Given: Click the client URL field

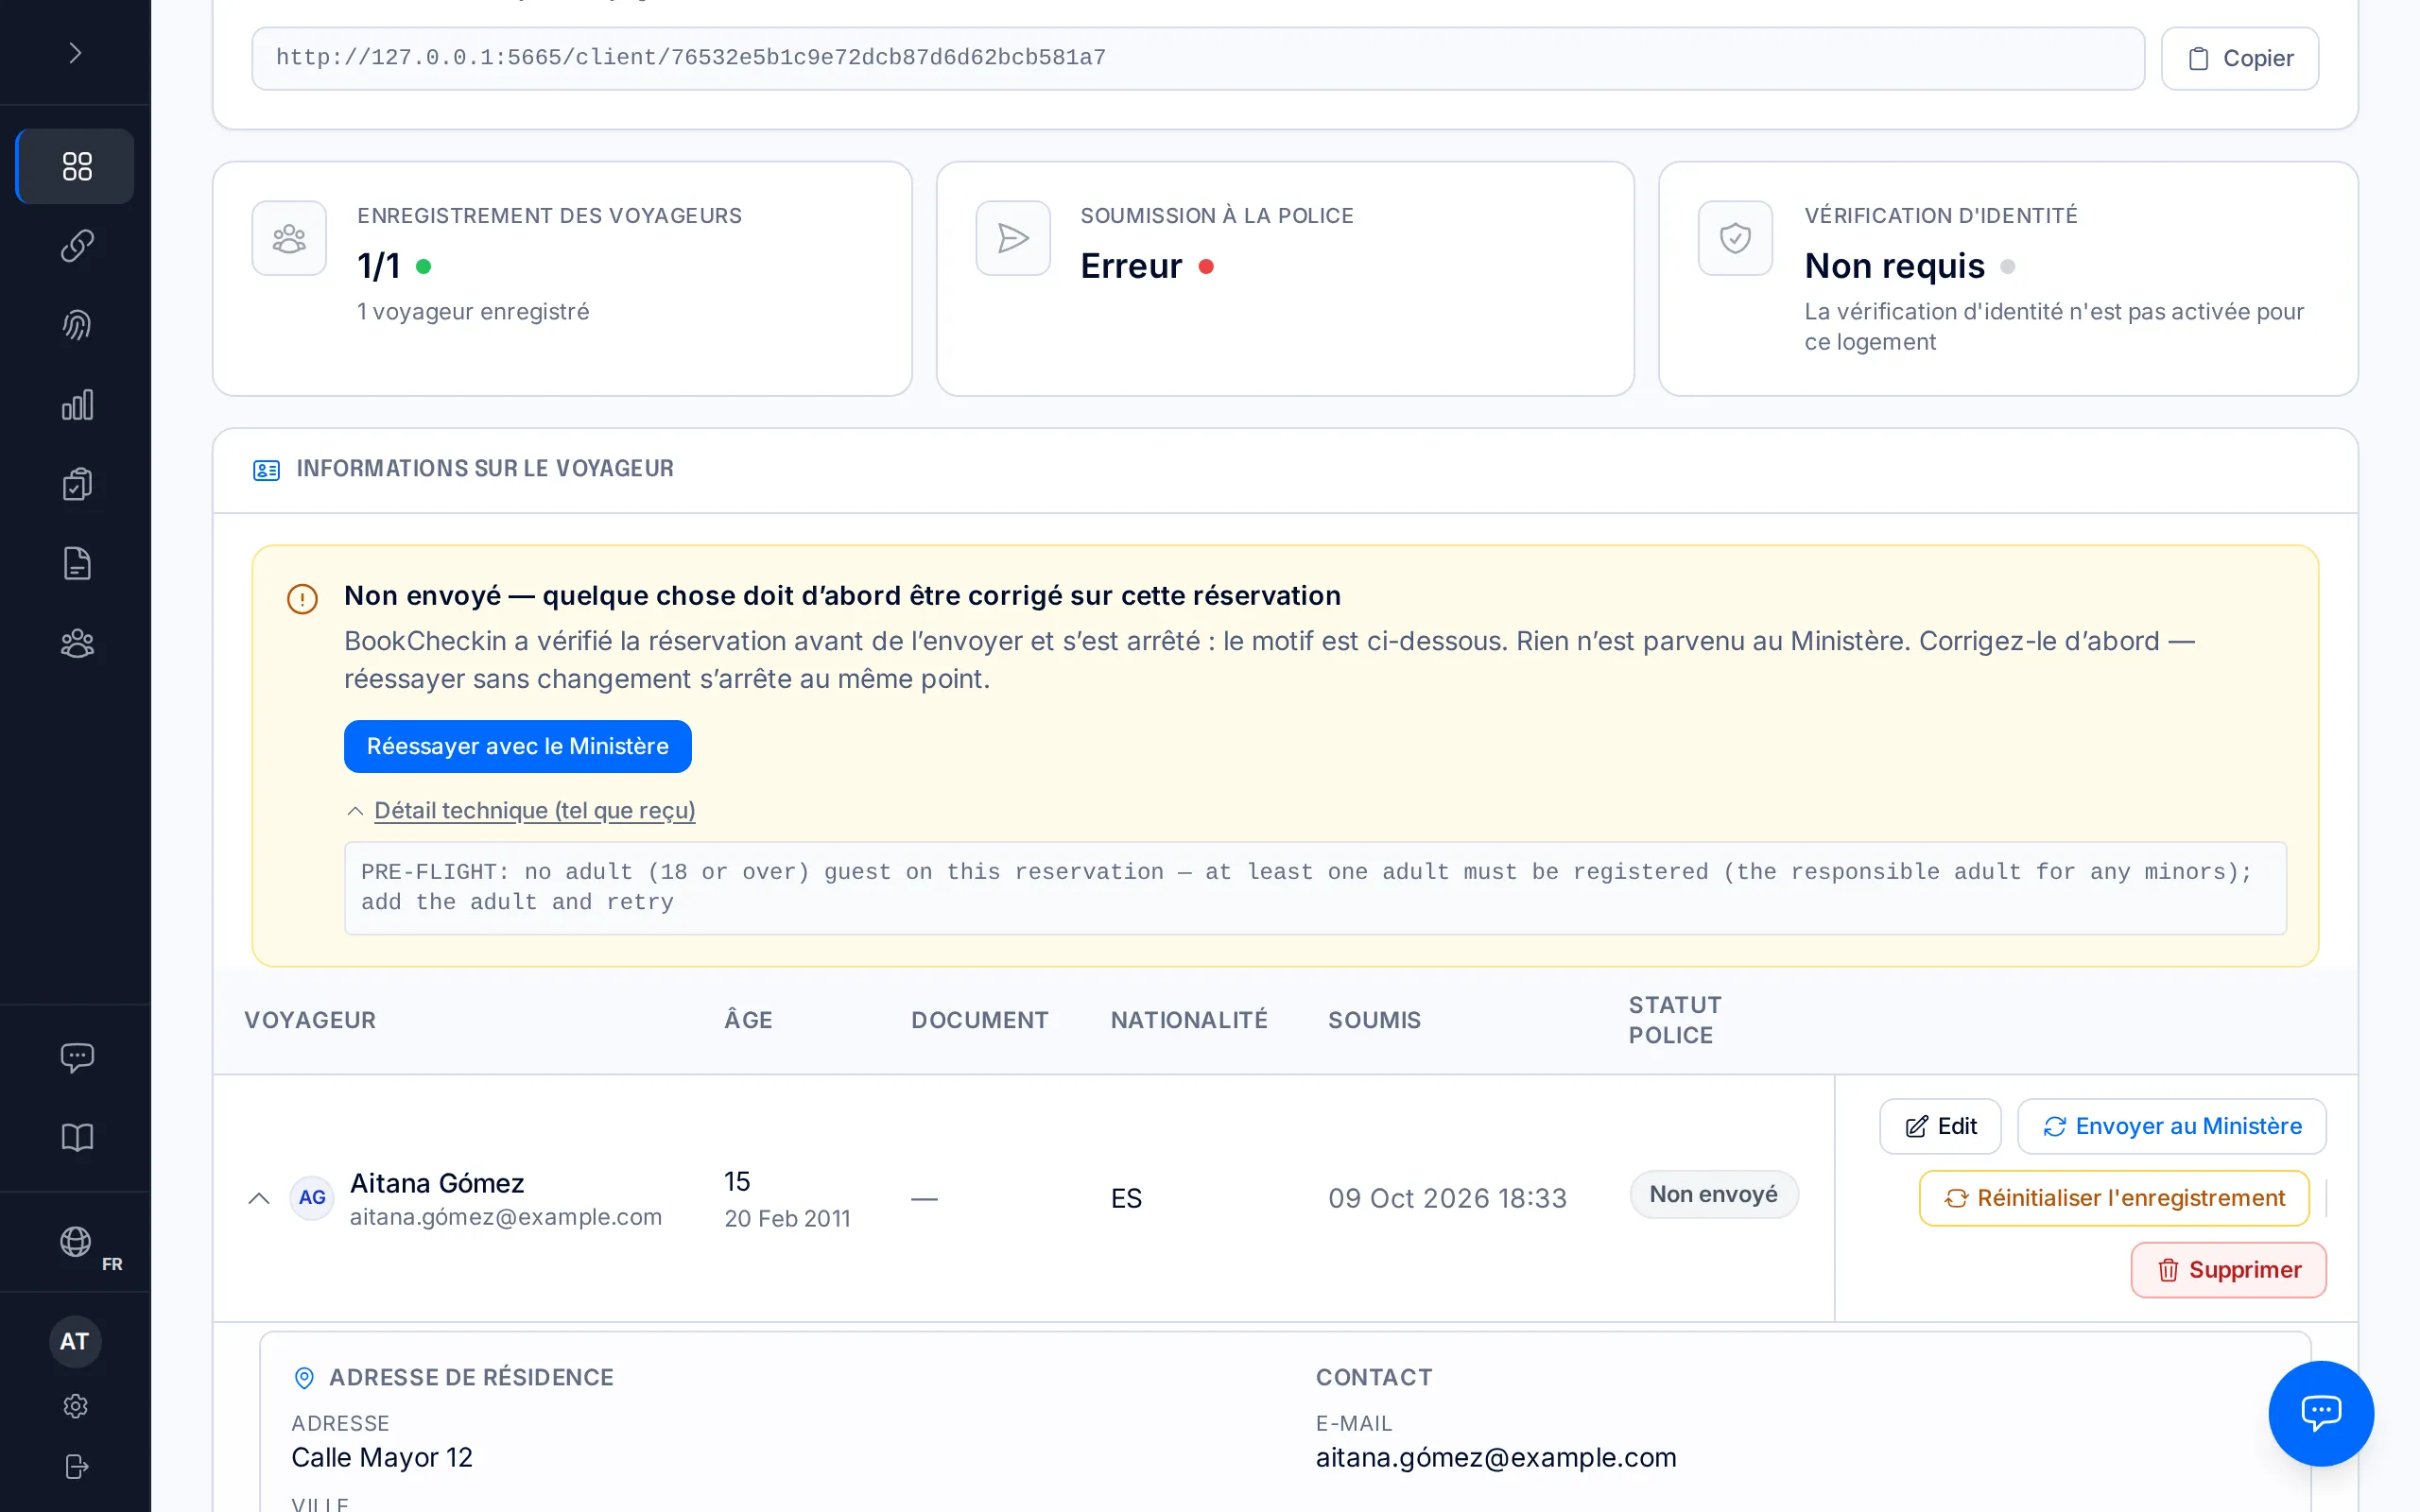Looking at the screenshot, I should [x=1198, y=59].
